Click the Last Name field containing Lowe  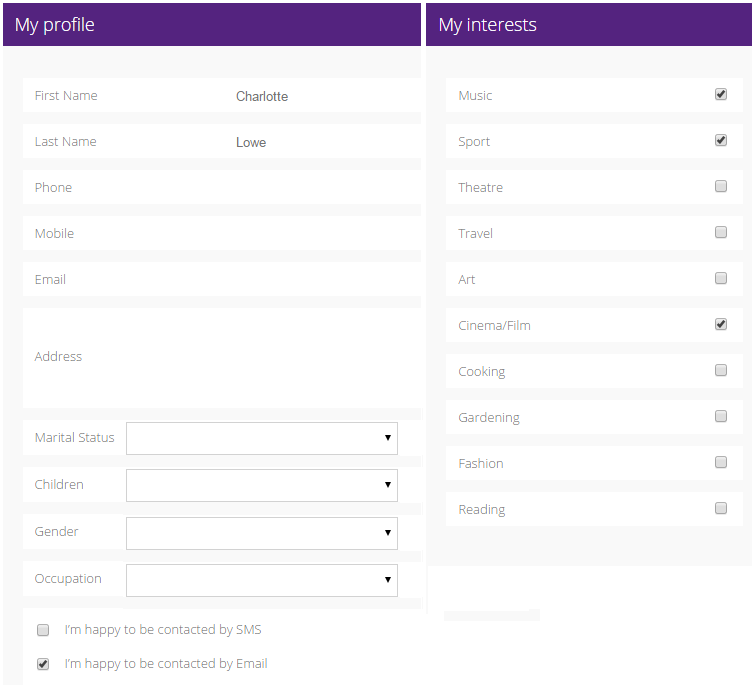[320, 142]
